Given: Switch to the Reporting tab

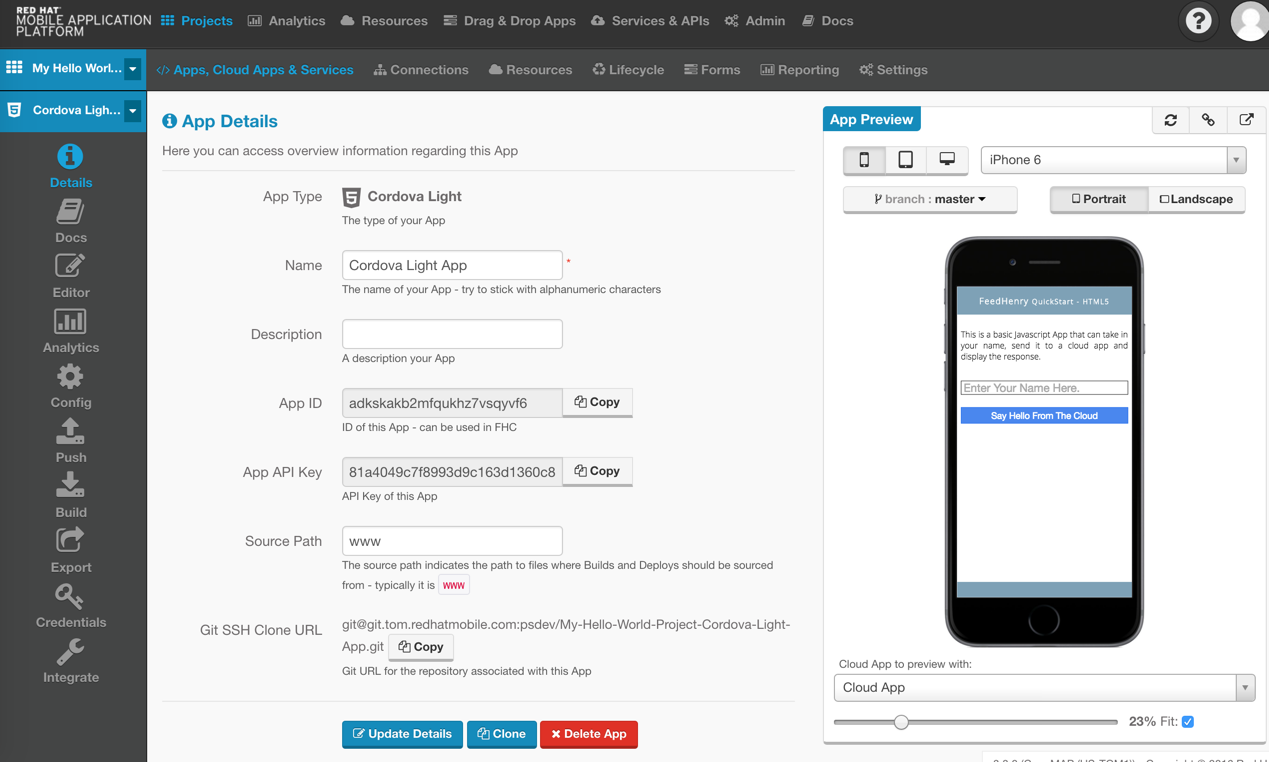Looking at the screenshot, I should (x=800, y=70).
